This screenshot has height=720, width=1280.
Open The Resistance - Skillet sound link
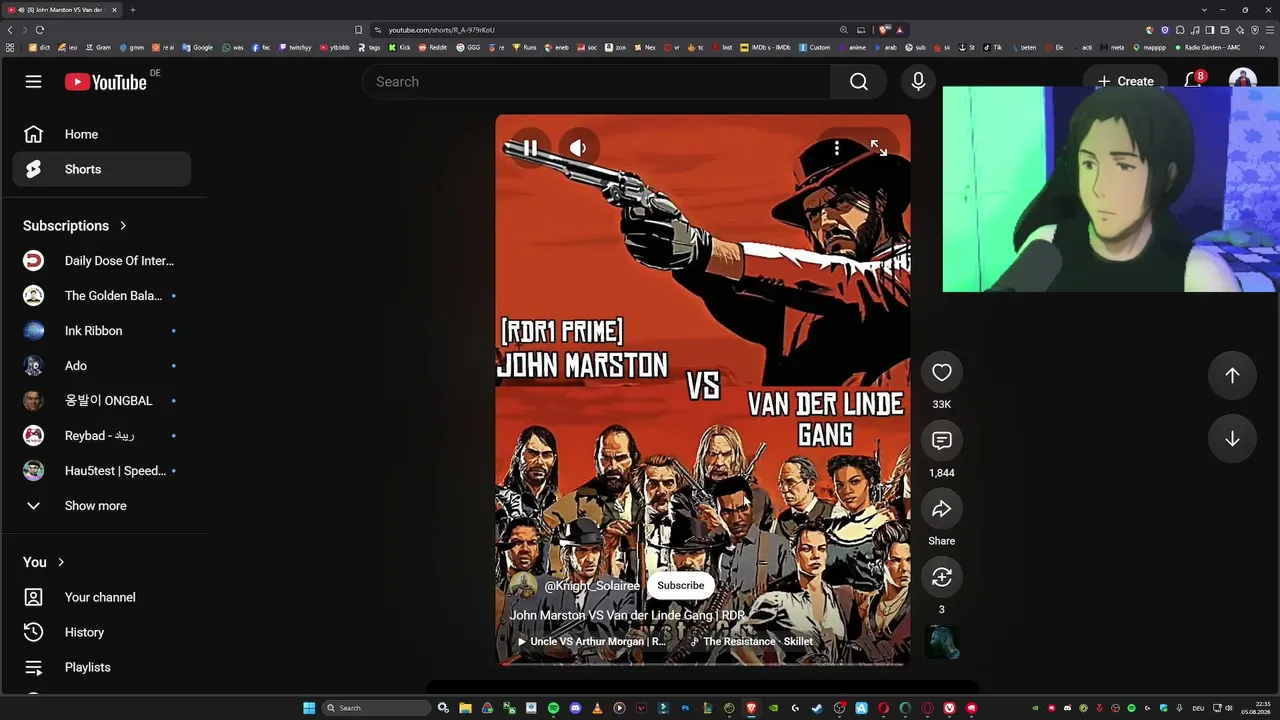pos(751,642)
